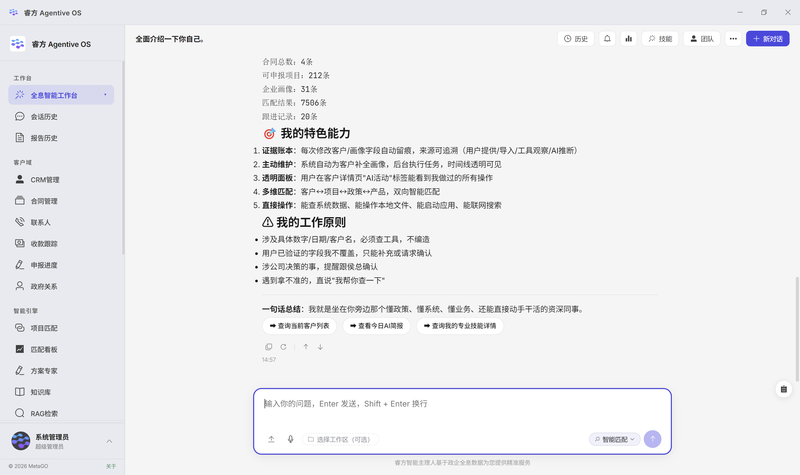Viewport: 800px width, 475px height.
Task: Click the up arrow under the reply
Action: click(306, 347)
